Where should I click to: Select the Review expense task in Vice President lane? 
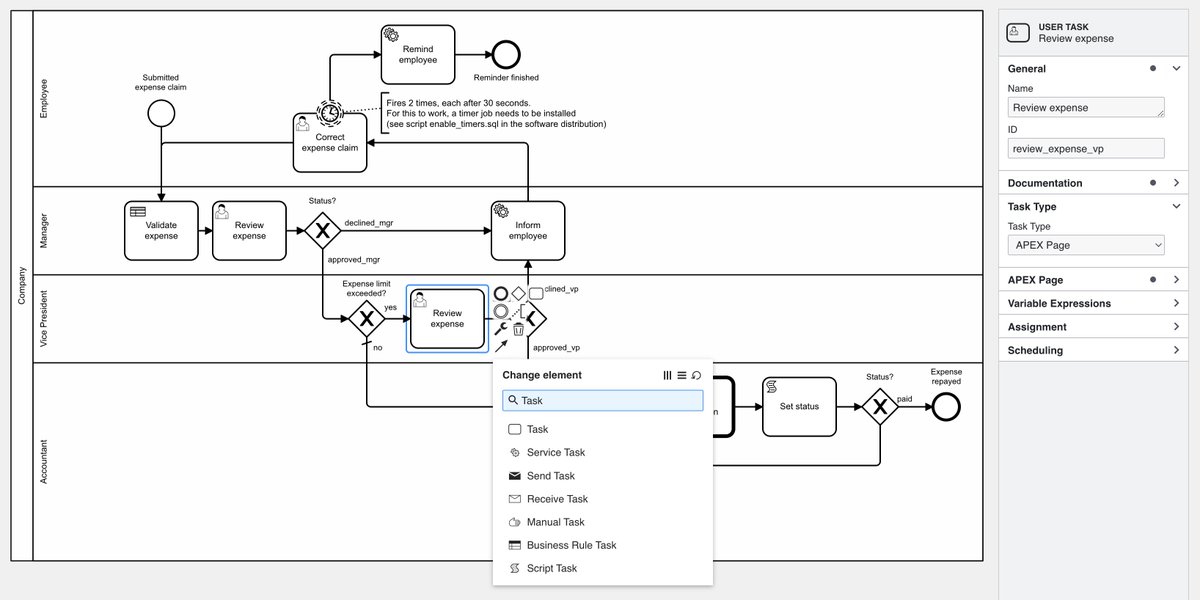447,319
